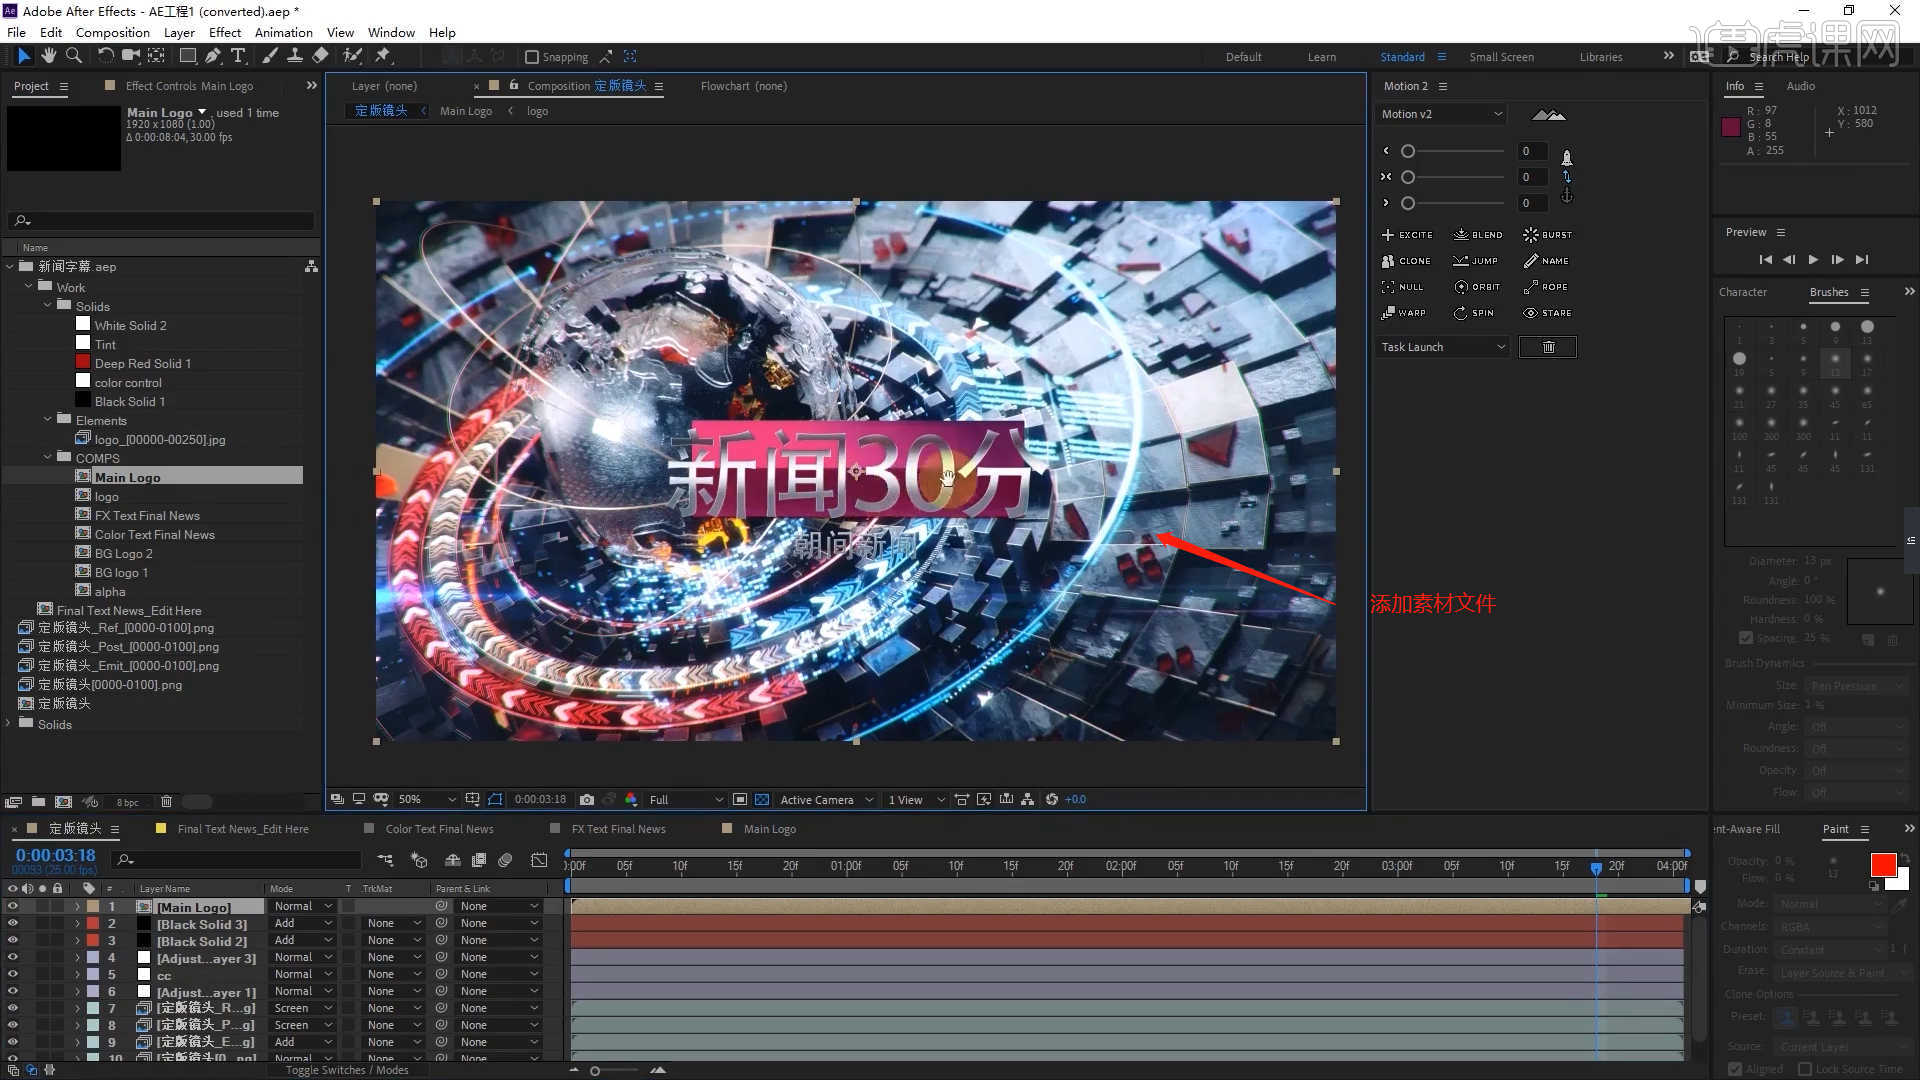The width and height of the screenshot is (1920, 1080).
Task: Select the Clone Stamp tool
Action: click(295, 56)
